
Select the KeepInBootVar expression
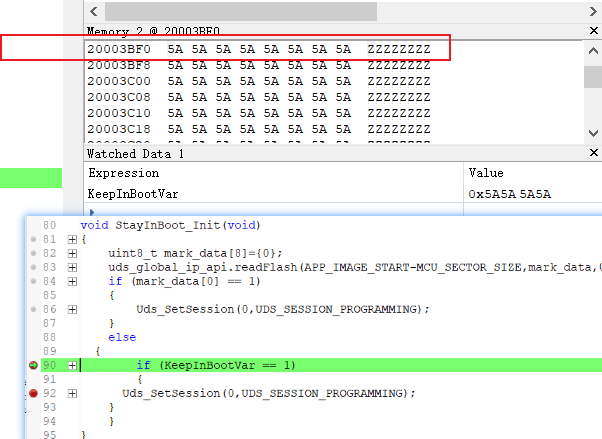pyautogui.click(x=133, y=194)
